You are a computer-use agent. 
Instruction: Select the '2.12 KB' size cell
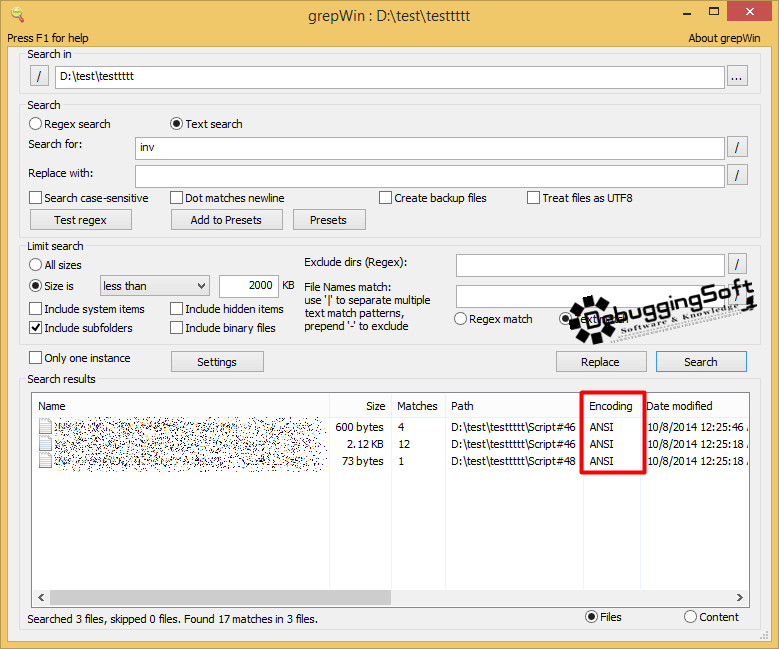(365, 444)
